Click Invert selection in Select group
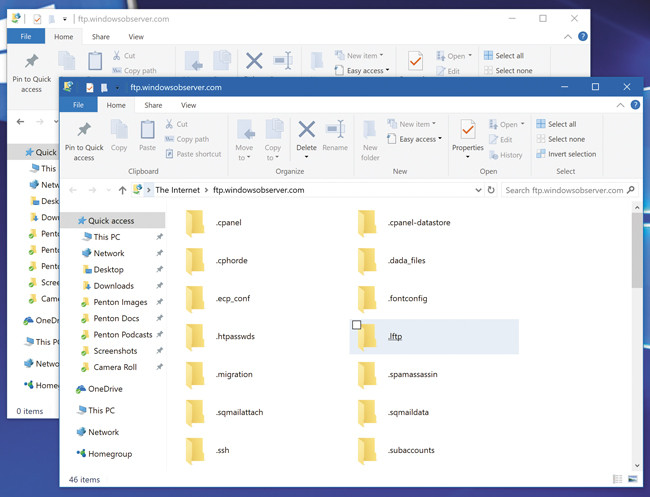 point(571,154)
